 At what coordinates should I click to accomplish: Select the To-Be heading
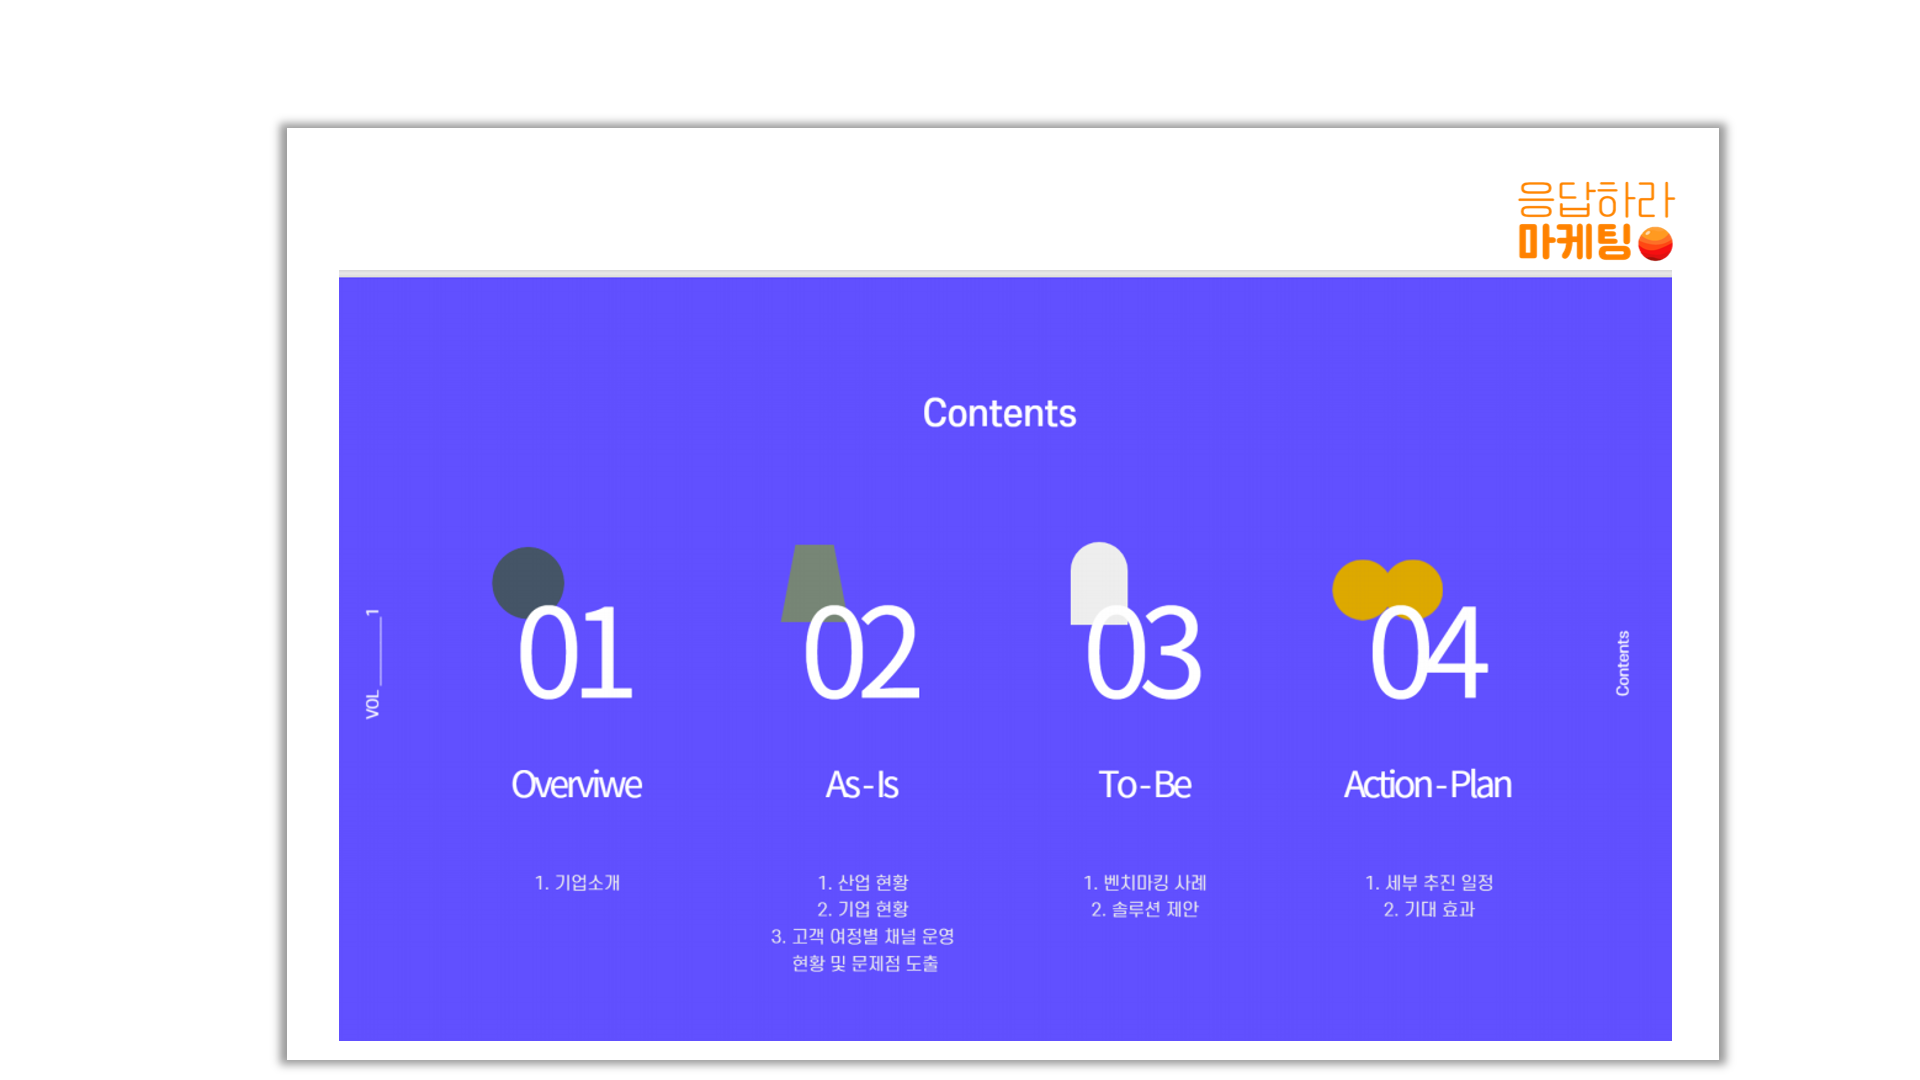[1145, 785]
